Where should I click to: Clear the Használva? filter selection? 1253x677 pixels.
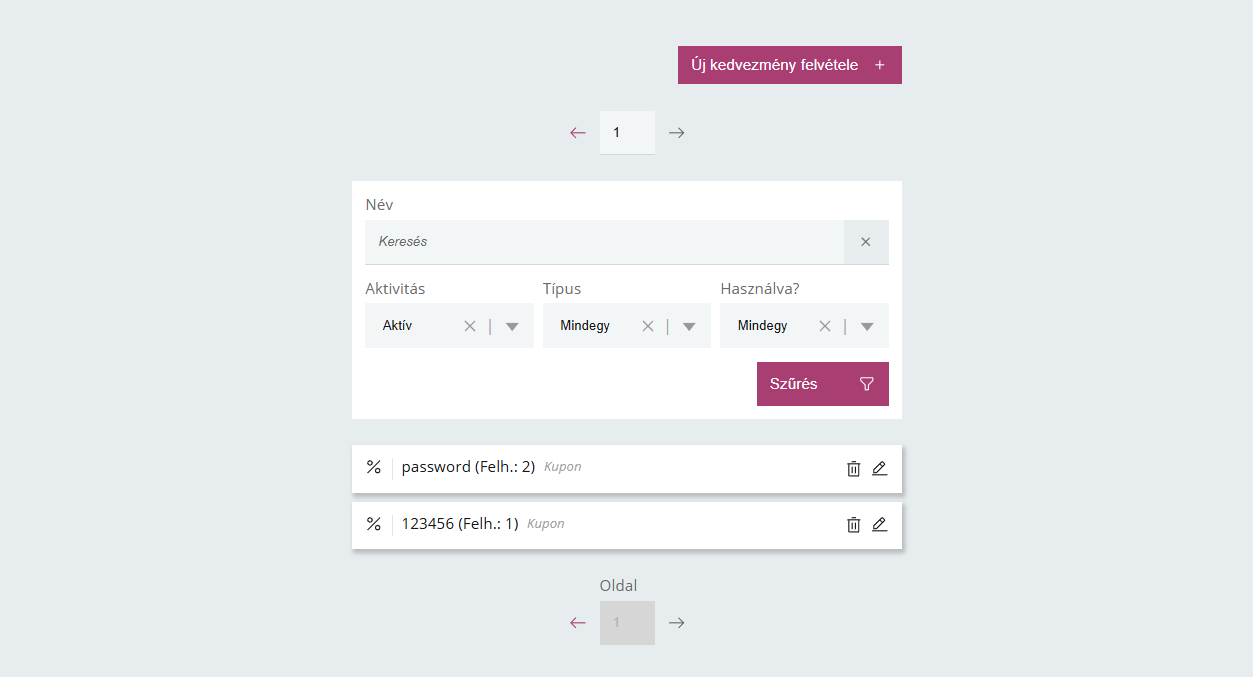click(825, 326)
